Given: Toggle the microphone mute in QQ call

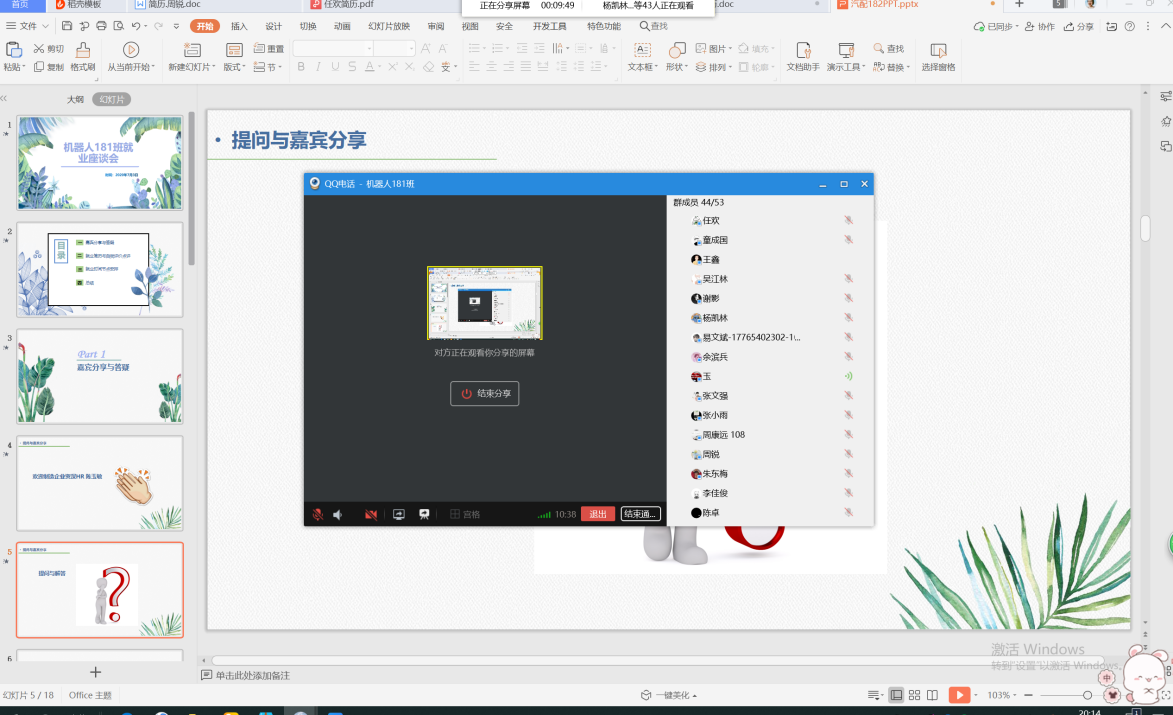Looking at the screenshot, I should (x=318, y=514).
